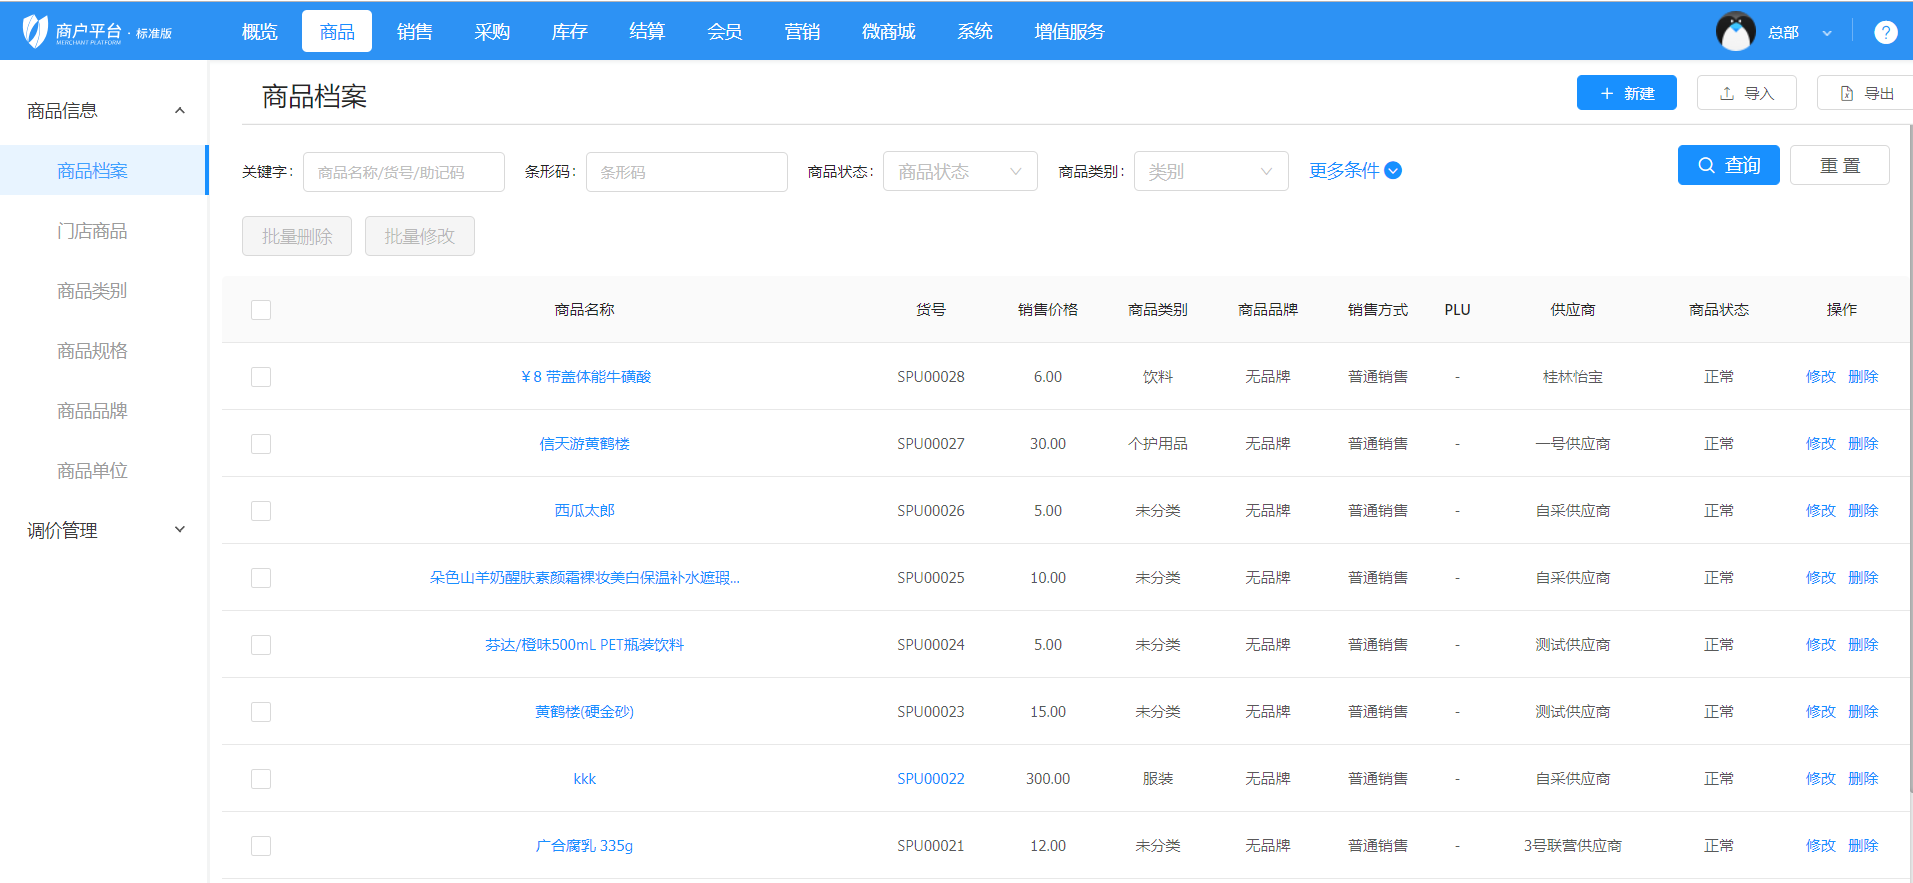This screenshot has width=1913, height=883.
Task: Click the merchant platform logo
Action: pos(36,32)
